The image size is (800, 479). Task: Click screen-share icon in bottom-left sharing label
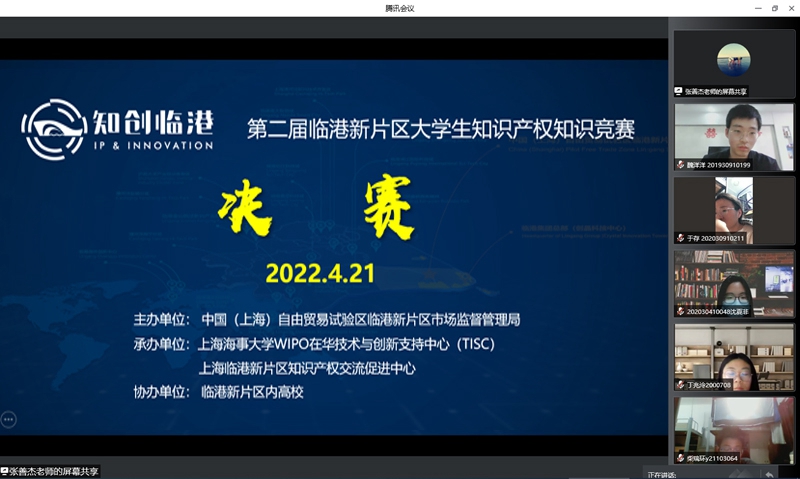(x=5, y=471)
